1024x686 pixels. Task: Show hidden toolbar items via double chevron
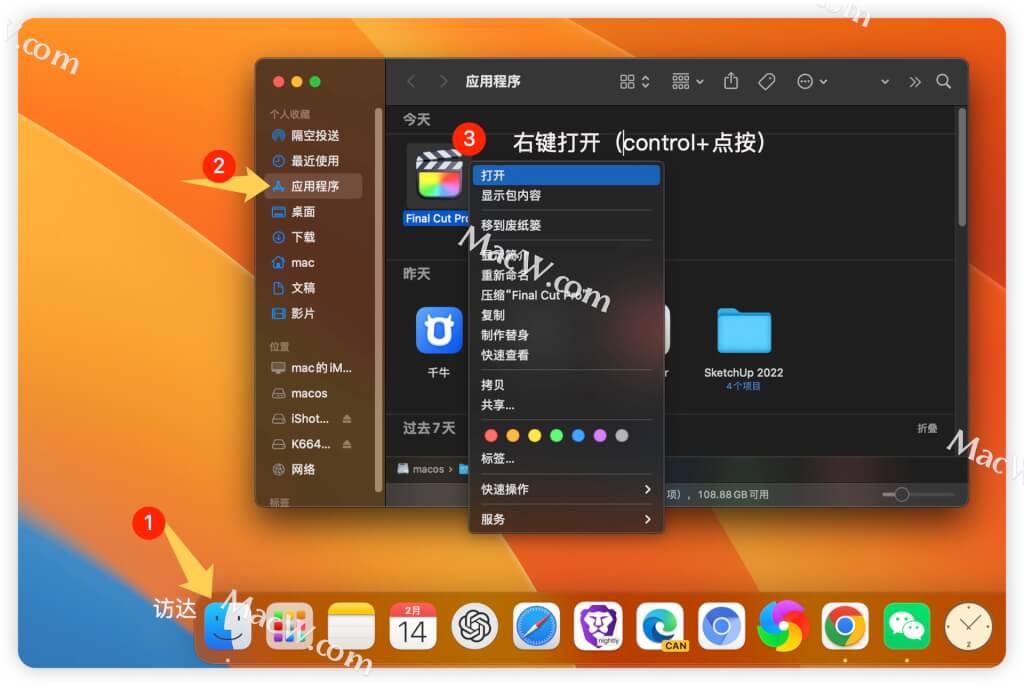coord(915,82)
